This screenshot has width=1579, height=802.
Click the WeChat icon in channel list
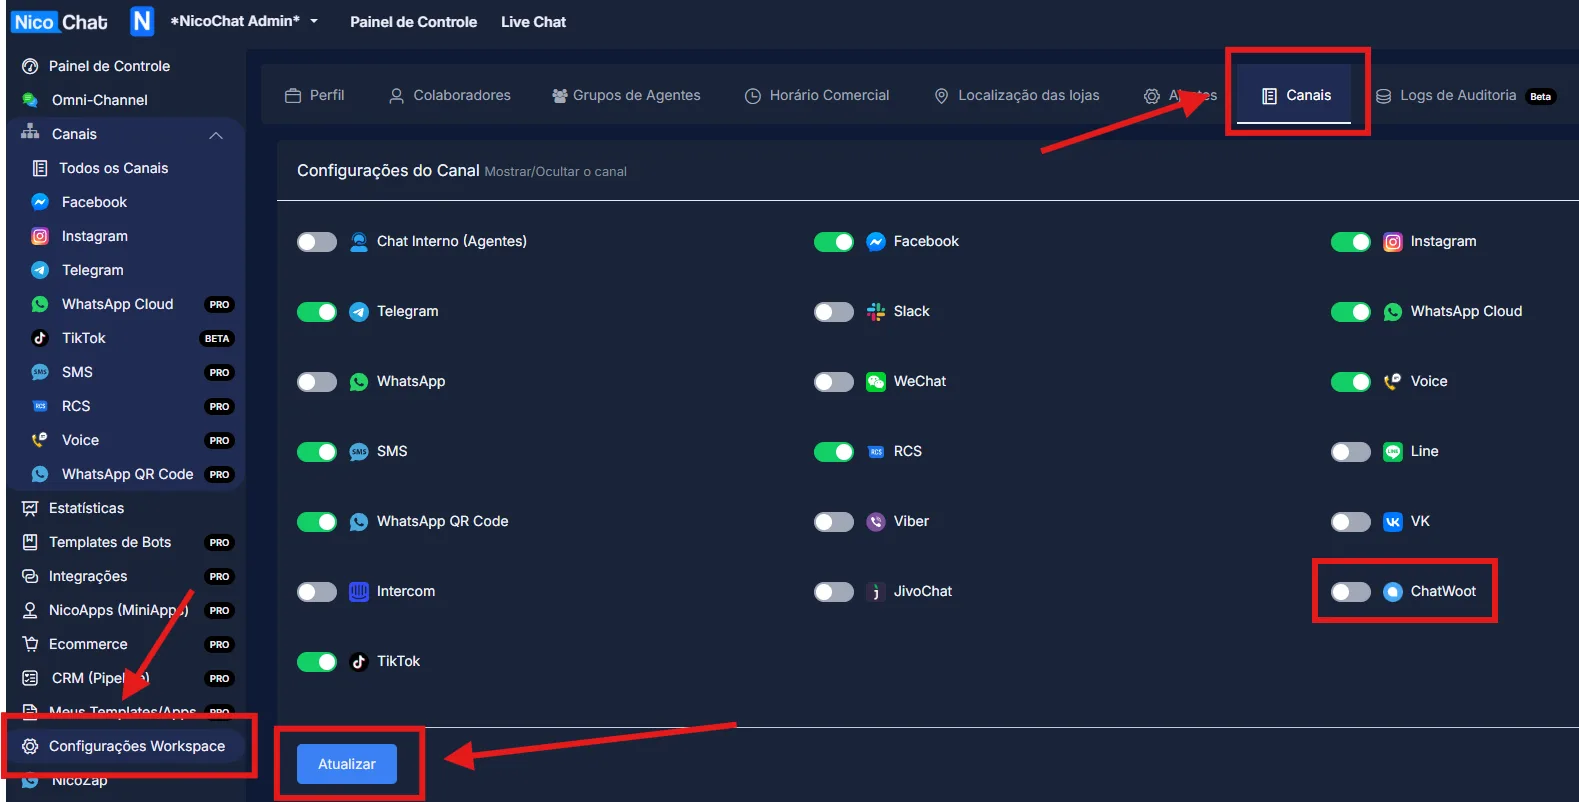point(876,382)
